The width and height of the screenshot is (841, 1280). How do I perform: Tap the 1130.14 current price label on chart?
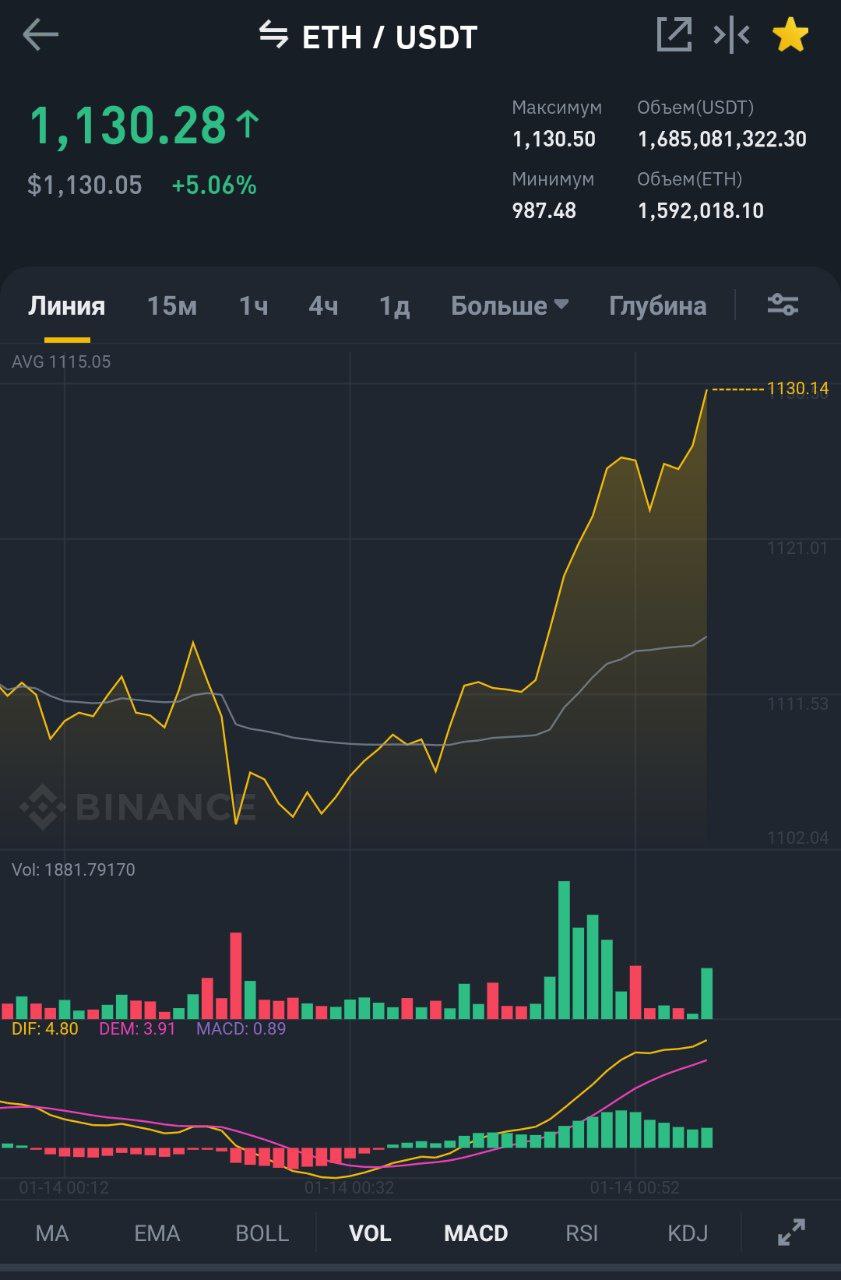tap(798, 388)
